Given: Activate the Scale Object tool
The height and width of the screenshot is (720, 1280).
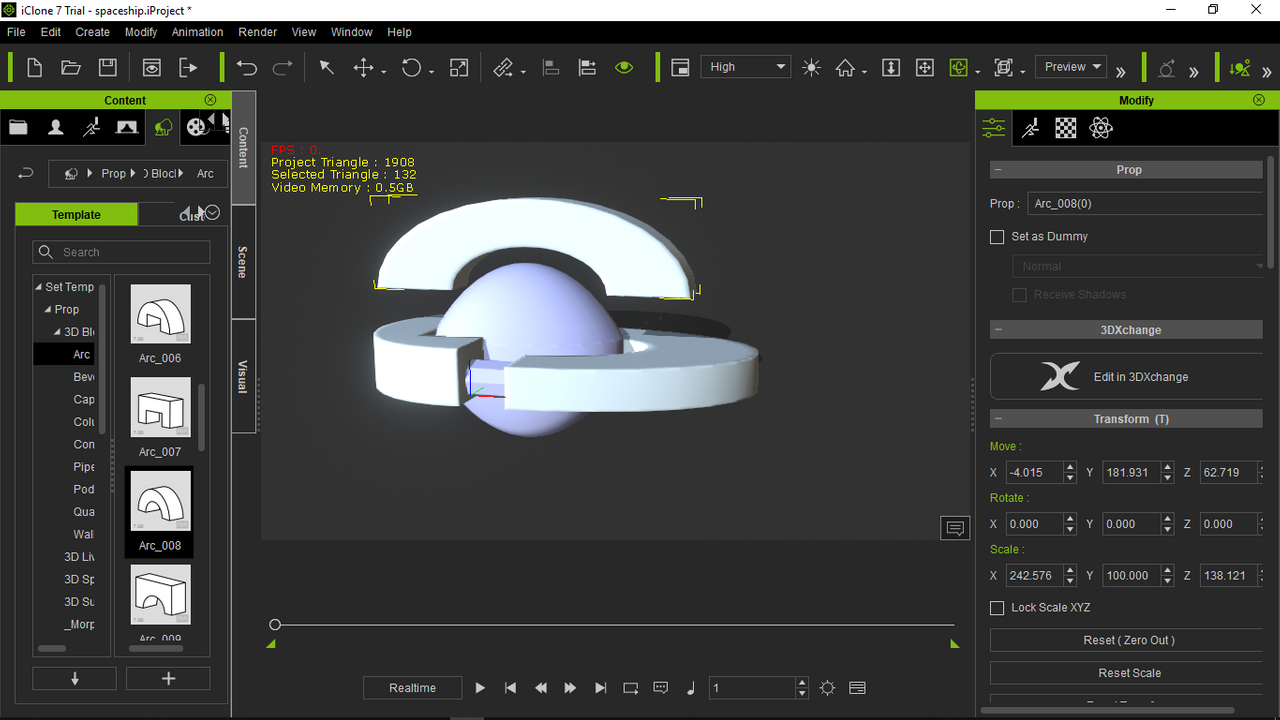Looking at the screenshot, I should [x=459, y=68].
